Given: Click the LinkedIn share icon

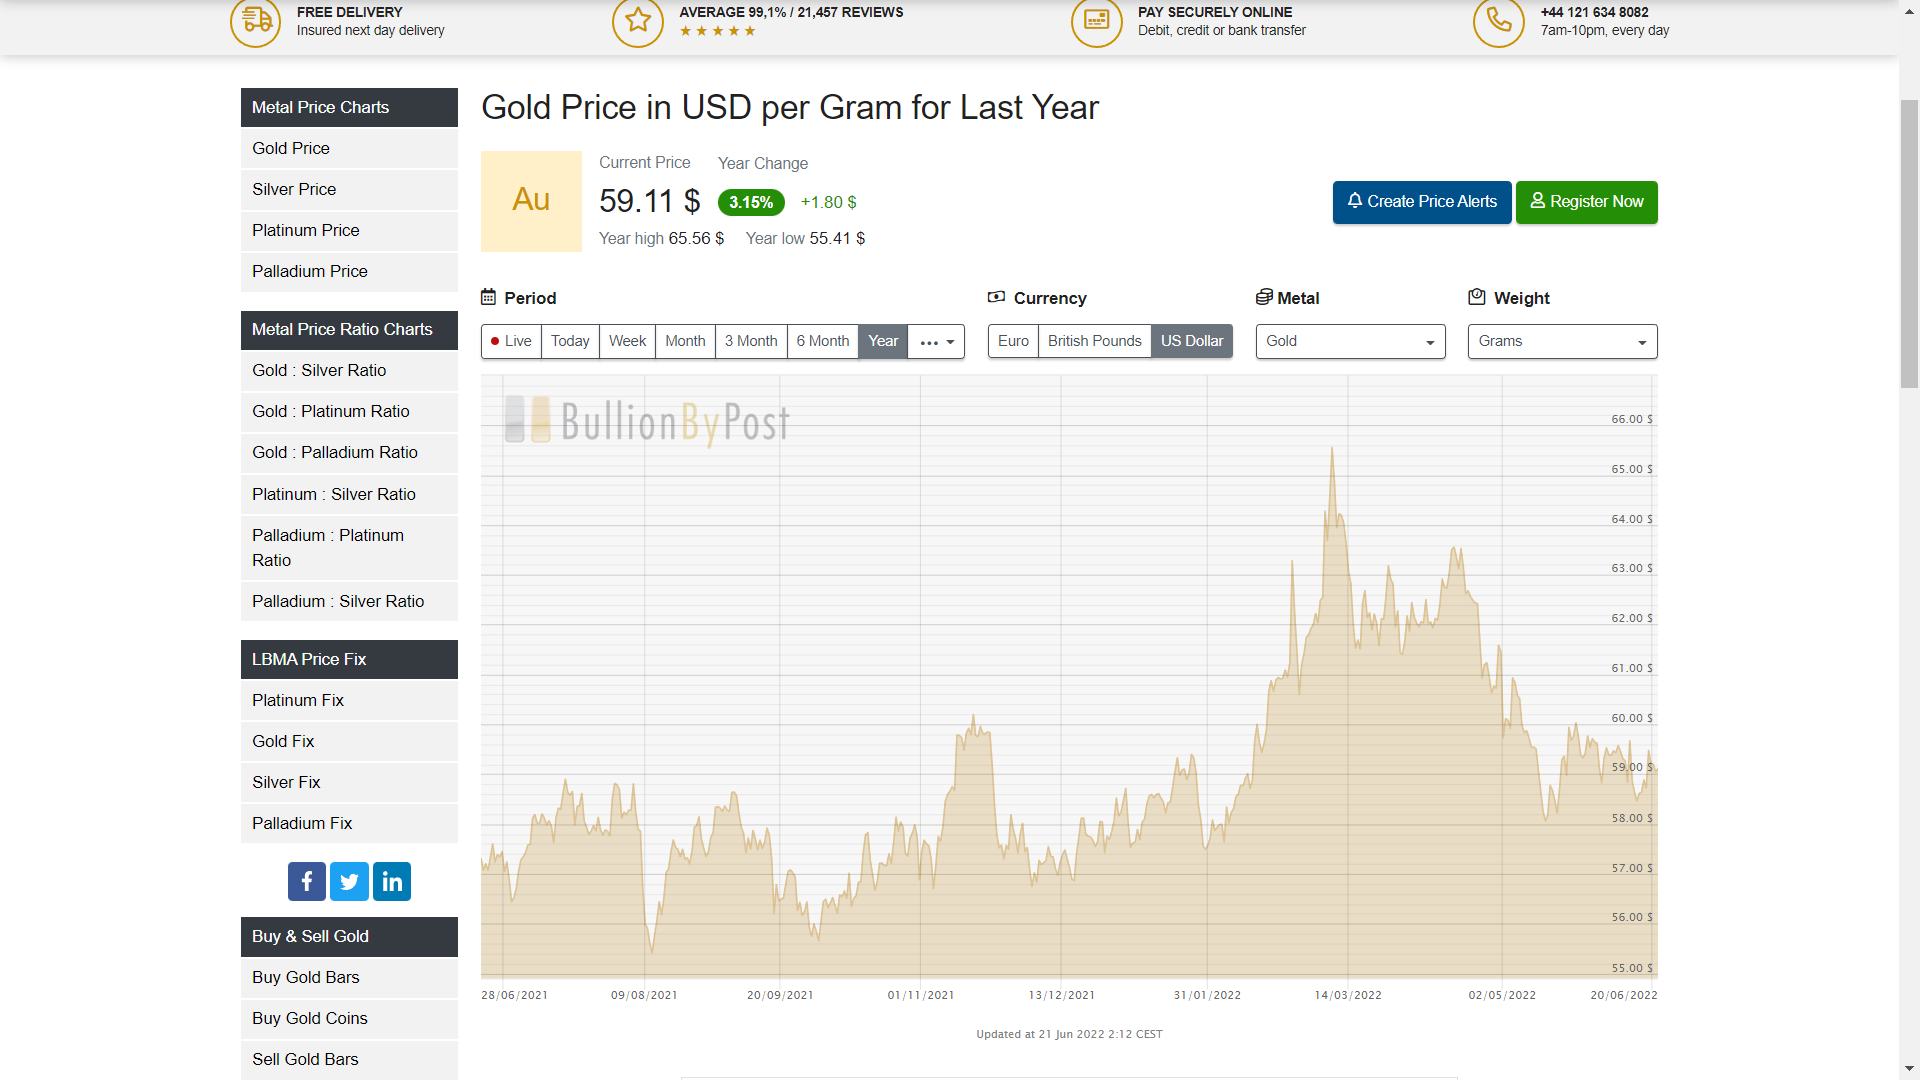Looking at the screenshot, I should click(x=392, y=881).
